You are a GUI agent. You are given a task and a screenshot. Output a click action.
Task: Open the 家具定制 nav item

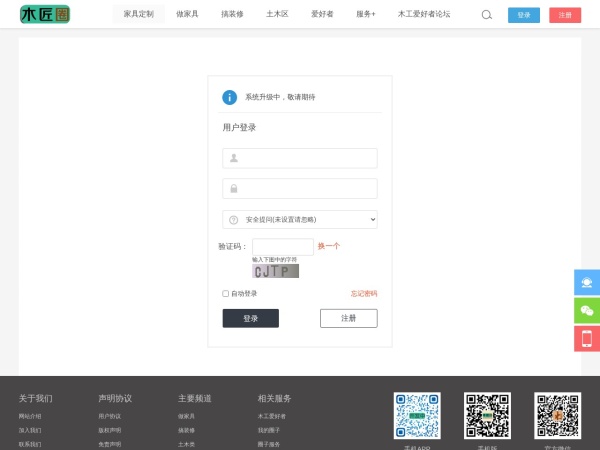[139, 14]
